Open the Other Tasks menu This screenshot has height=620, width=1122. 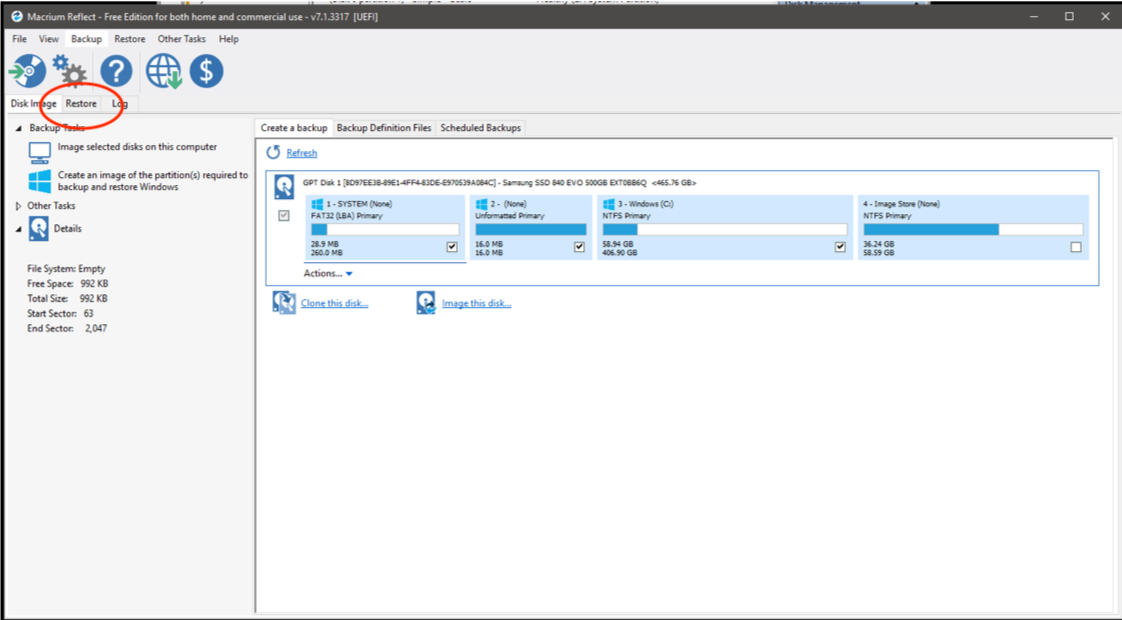(181, 39)
